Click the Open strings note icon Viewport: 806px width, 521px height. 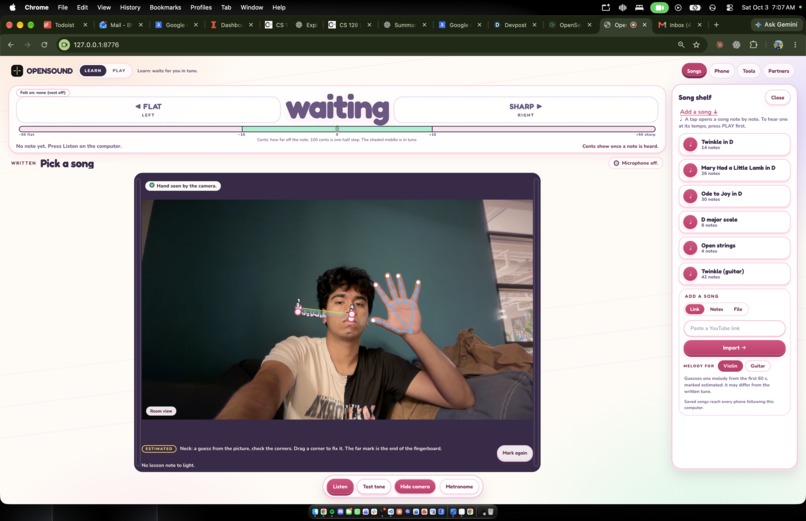pos(690,248)
